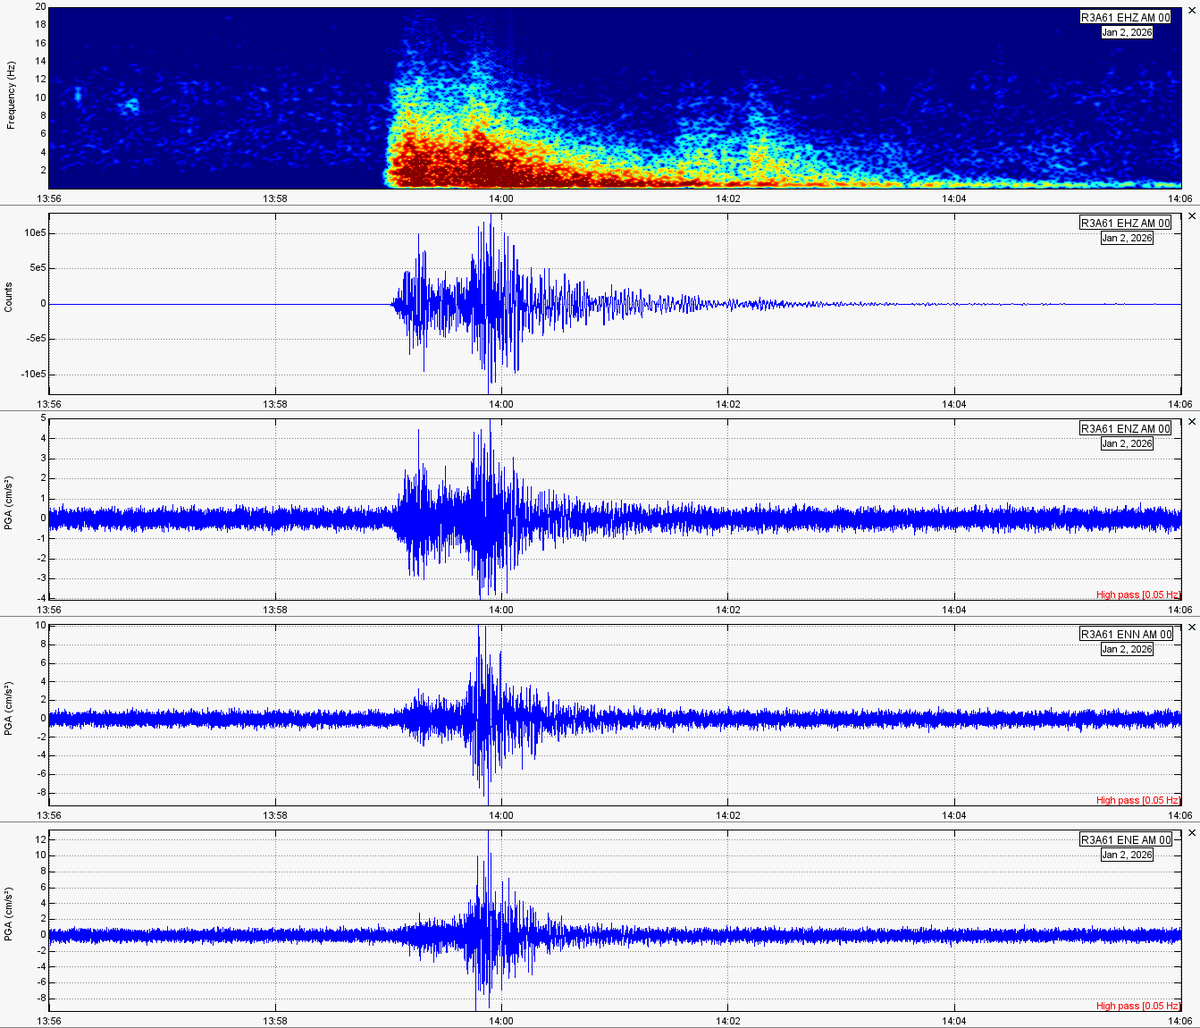This screenshot has height=1028, width=1200.
Task: Click the 14:06 time tick under the ENE waveform
Action: [1180, 1021]
